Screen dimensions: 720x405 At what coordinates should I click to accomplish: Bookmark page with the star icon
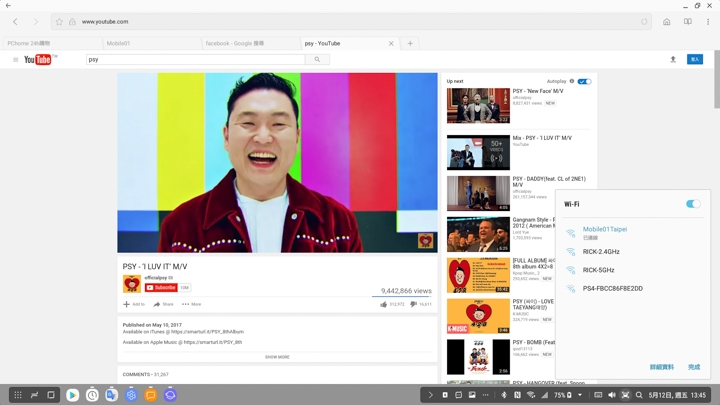point(59,22)
